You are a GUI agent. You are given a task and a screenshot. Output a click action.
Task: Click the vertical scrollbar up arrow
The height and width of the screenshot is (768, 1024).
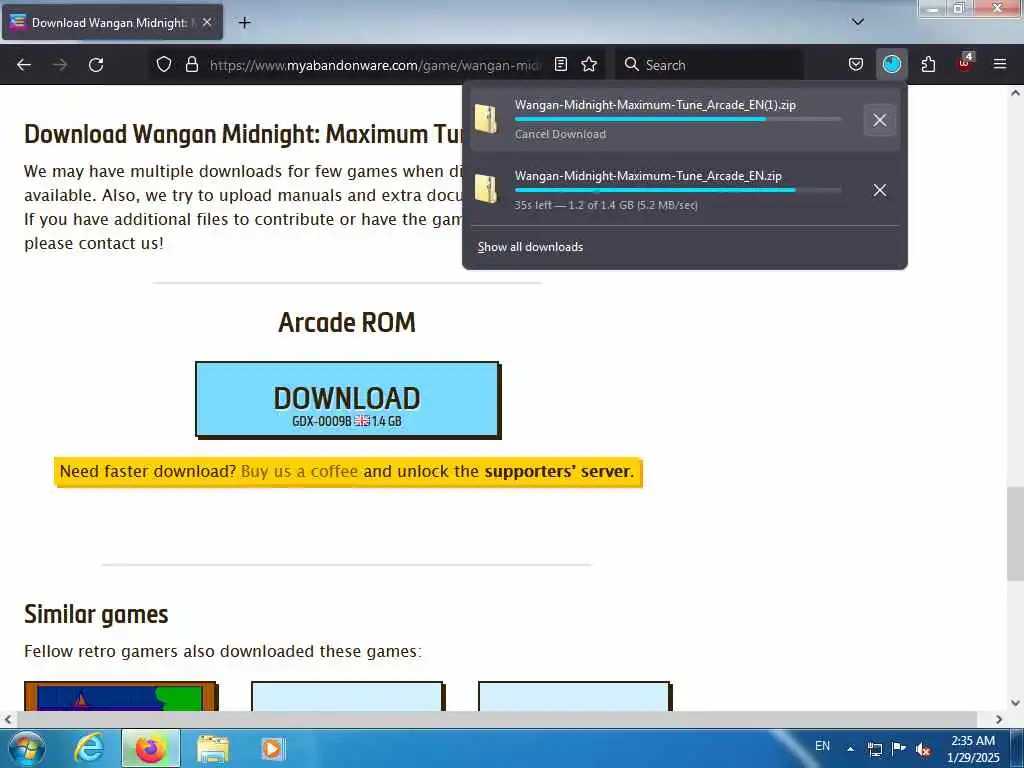pos(1015,93)
